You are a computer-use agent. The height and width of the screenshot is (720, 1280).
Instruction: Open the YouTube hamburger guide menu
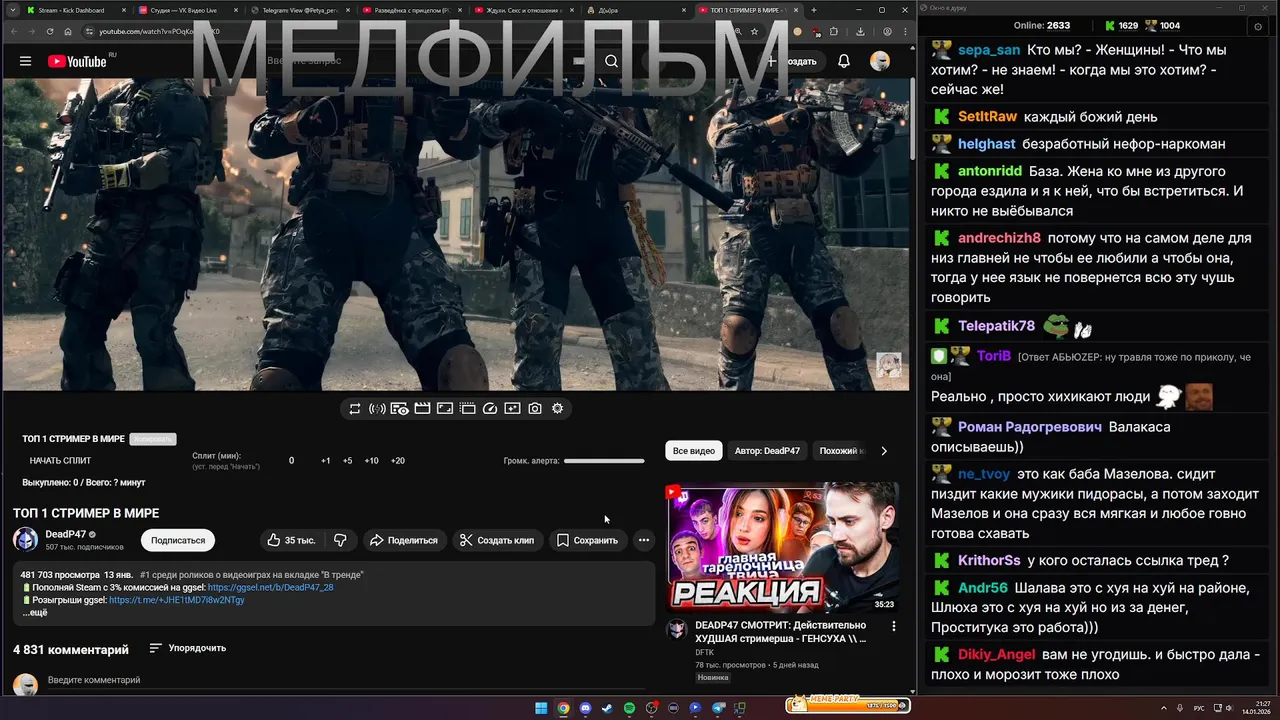(25, 61)
